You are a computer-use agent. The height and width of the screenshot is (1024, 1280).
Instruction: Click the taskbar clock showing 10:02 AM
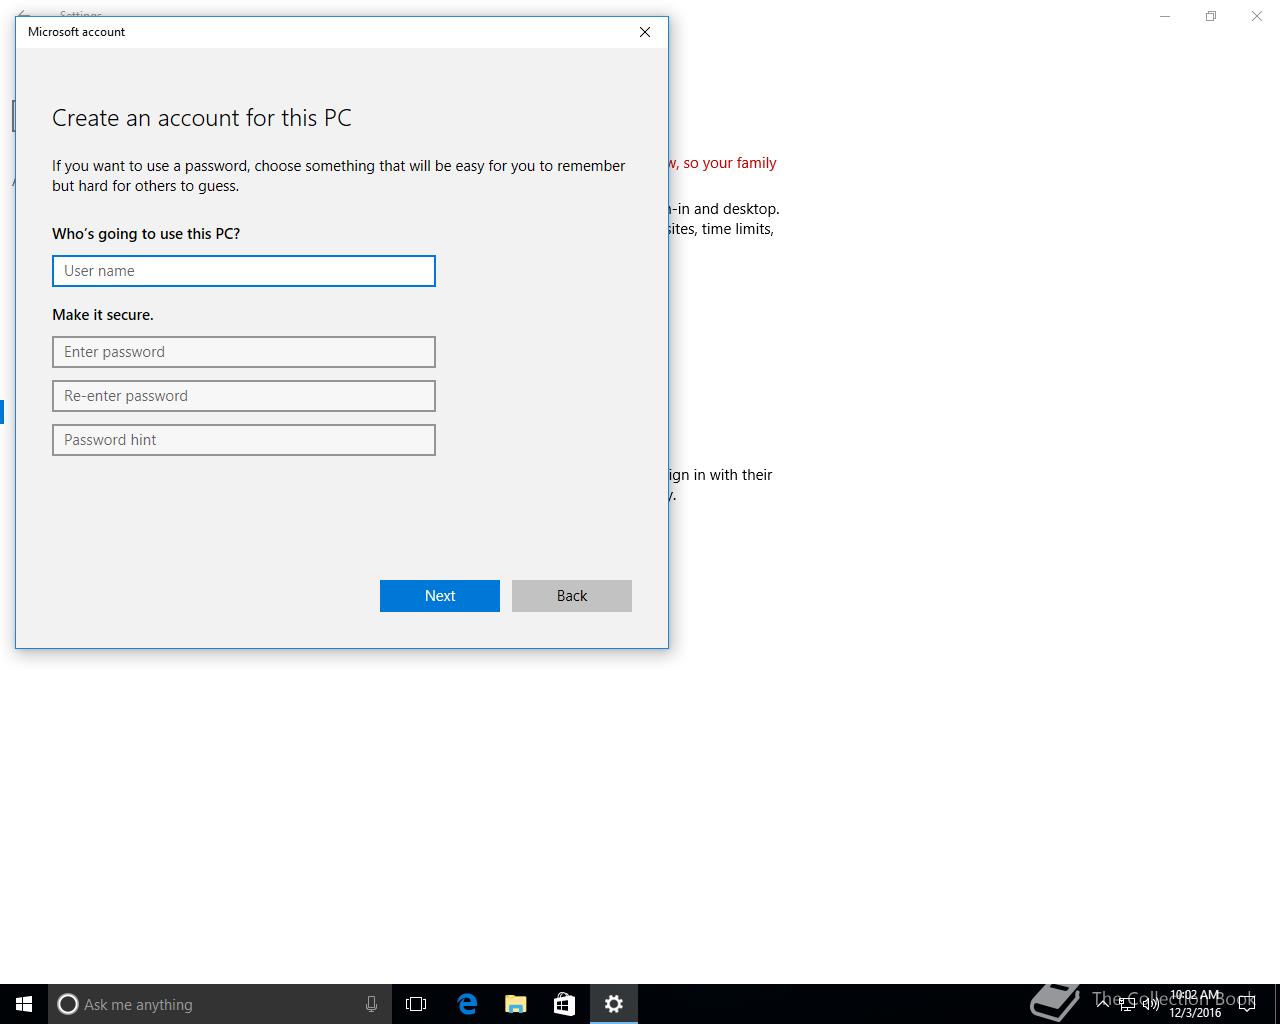click(x=1195, y=1004)
